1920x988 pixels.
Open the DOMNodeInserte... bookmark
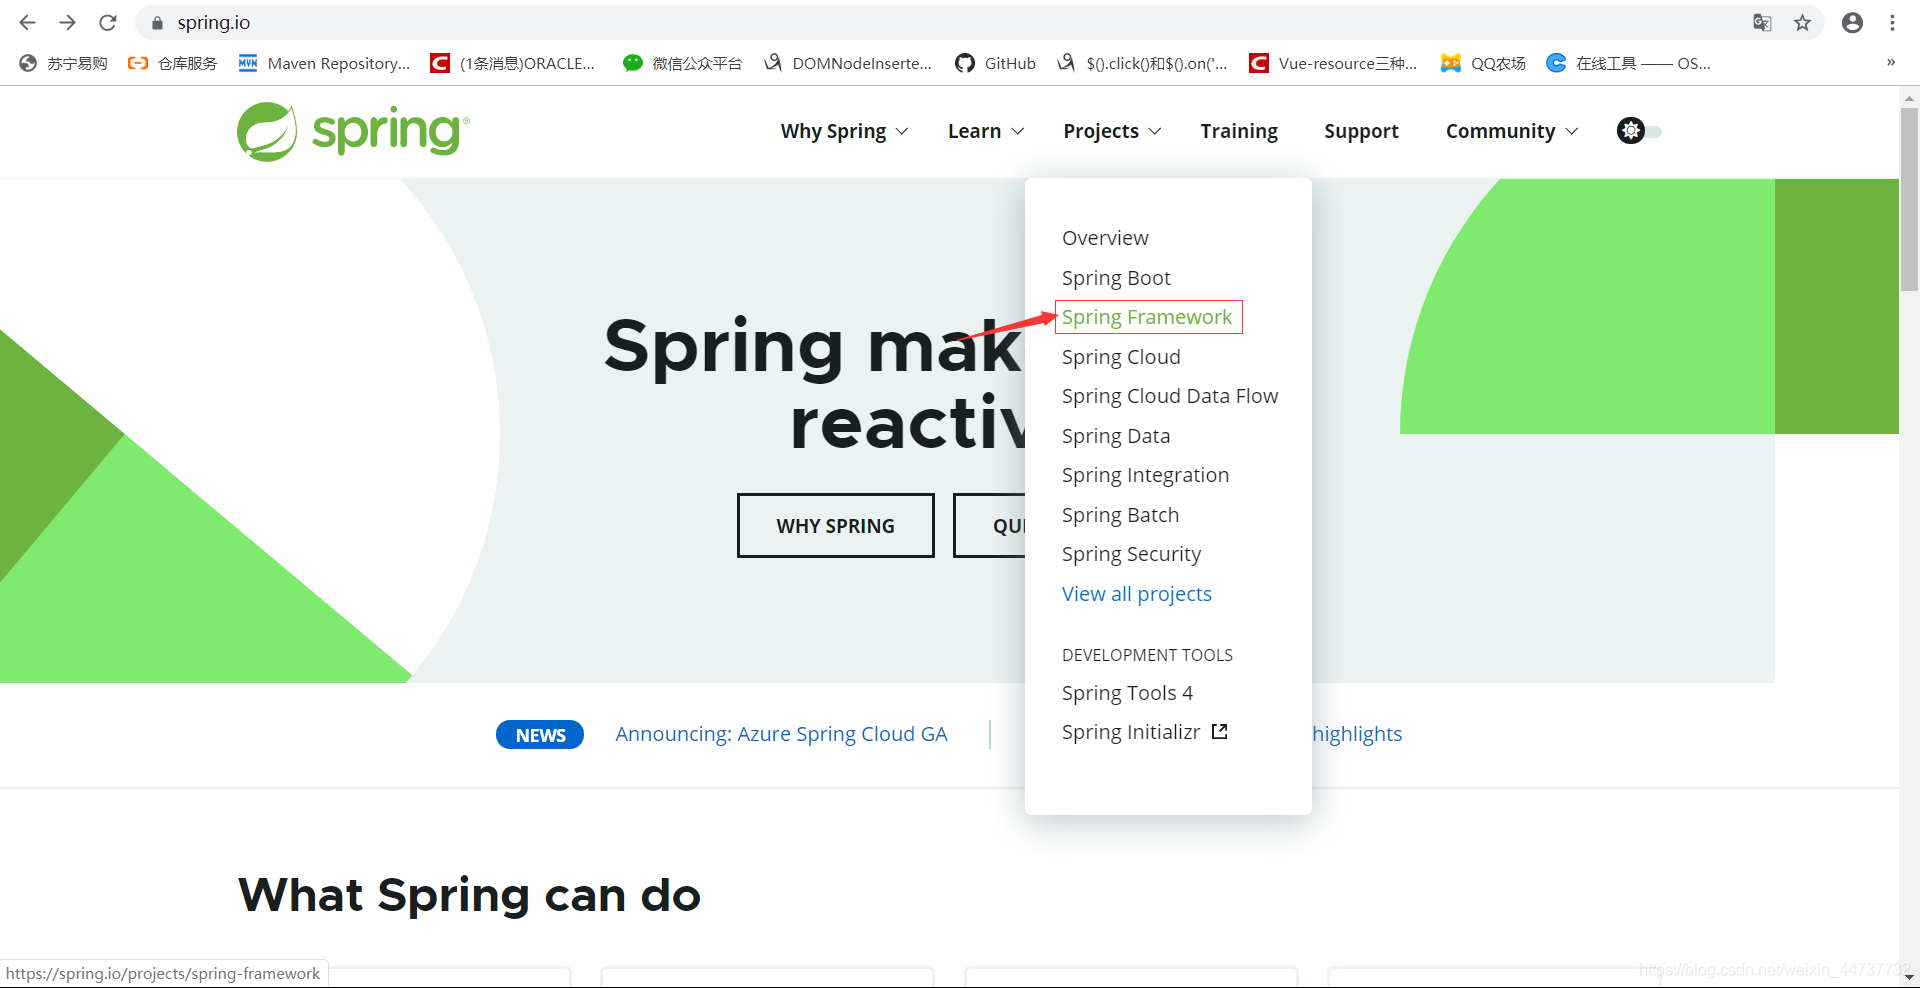[x=847, y=63]
